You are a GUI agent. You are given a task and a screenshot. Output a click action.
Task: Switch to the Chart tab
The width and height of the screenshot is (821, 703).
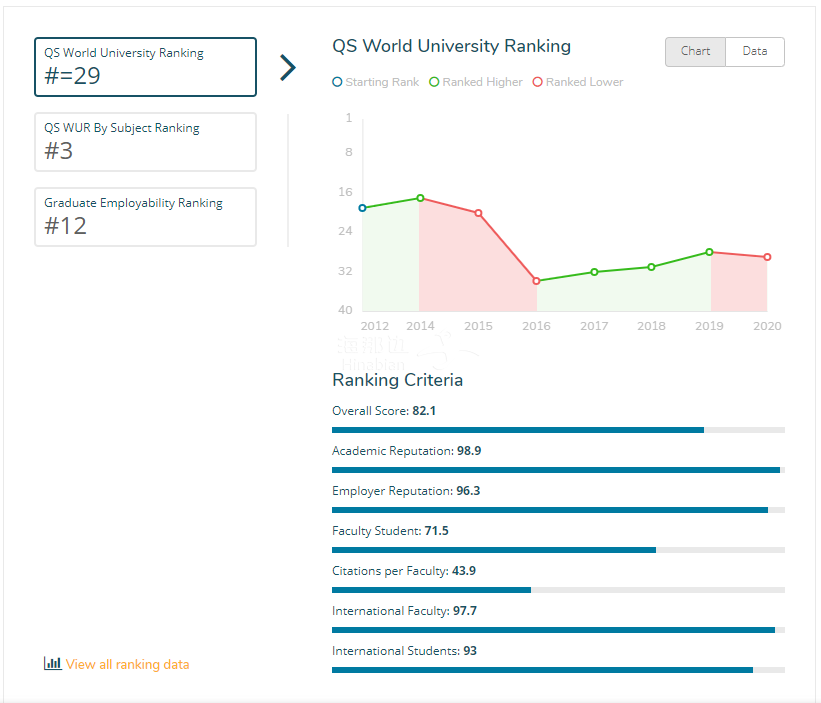tap(695, 51)
